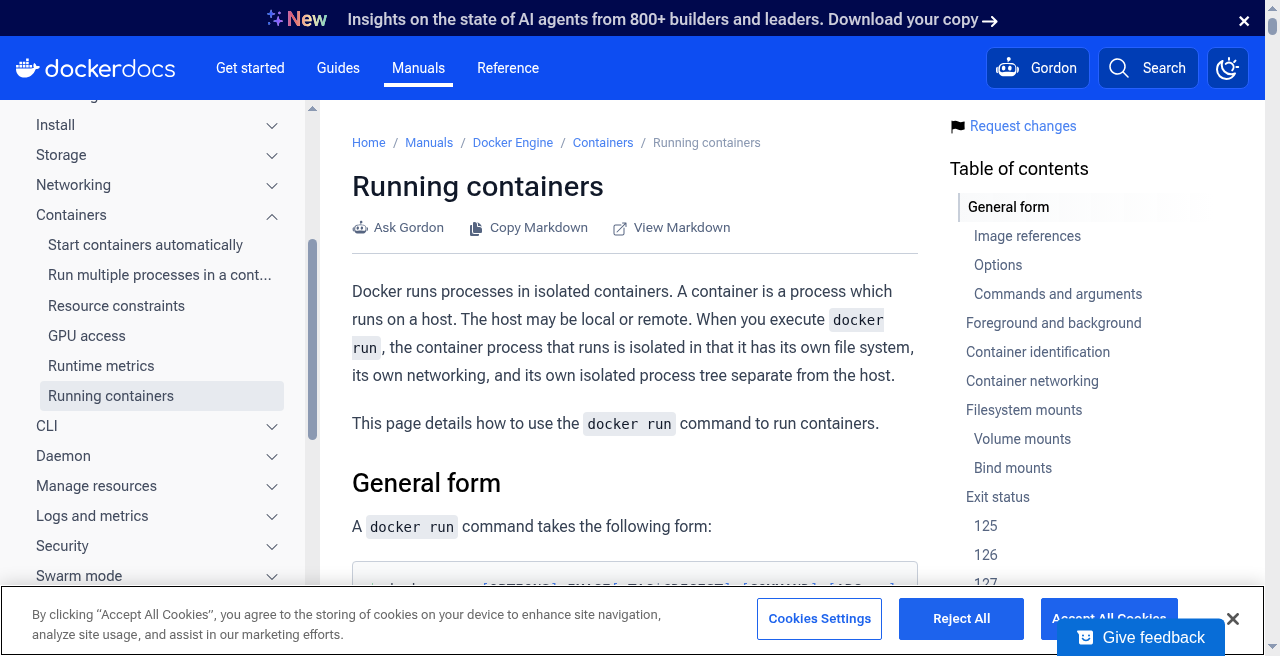Screen dimensions: 1280x656
Task: Collapse the Containers sidebar section
Action: [272, 216]
